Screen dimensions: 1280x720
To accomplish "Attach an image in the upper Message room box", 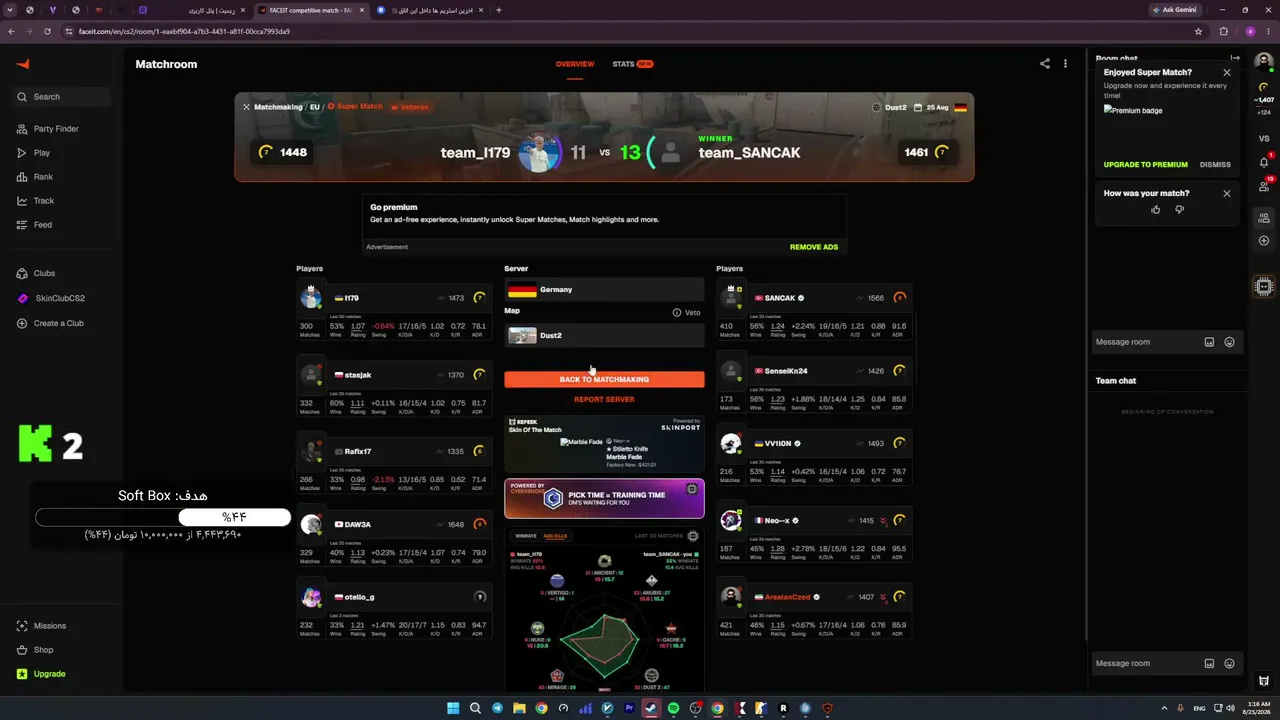I will tap(1209, 342).
